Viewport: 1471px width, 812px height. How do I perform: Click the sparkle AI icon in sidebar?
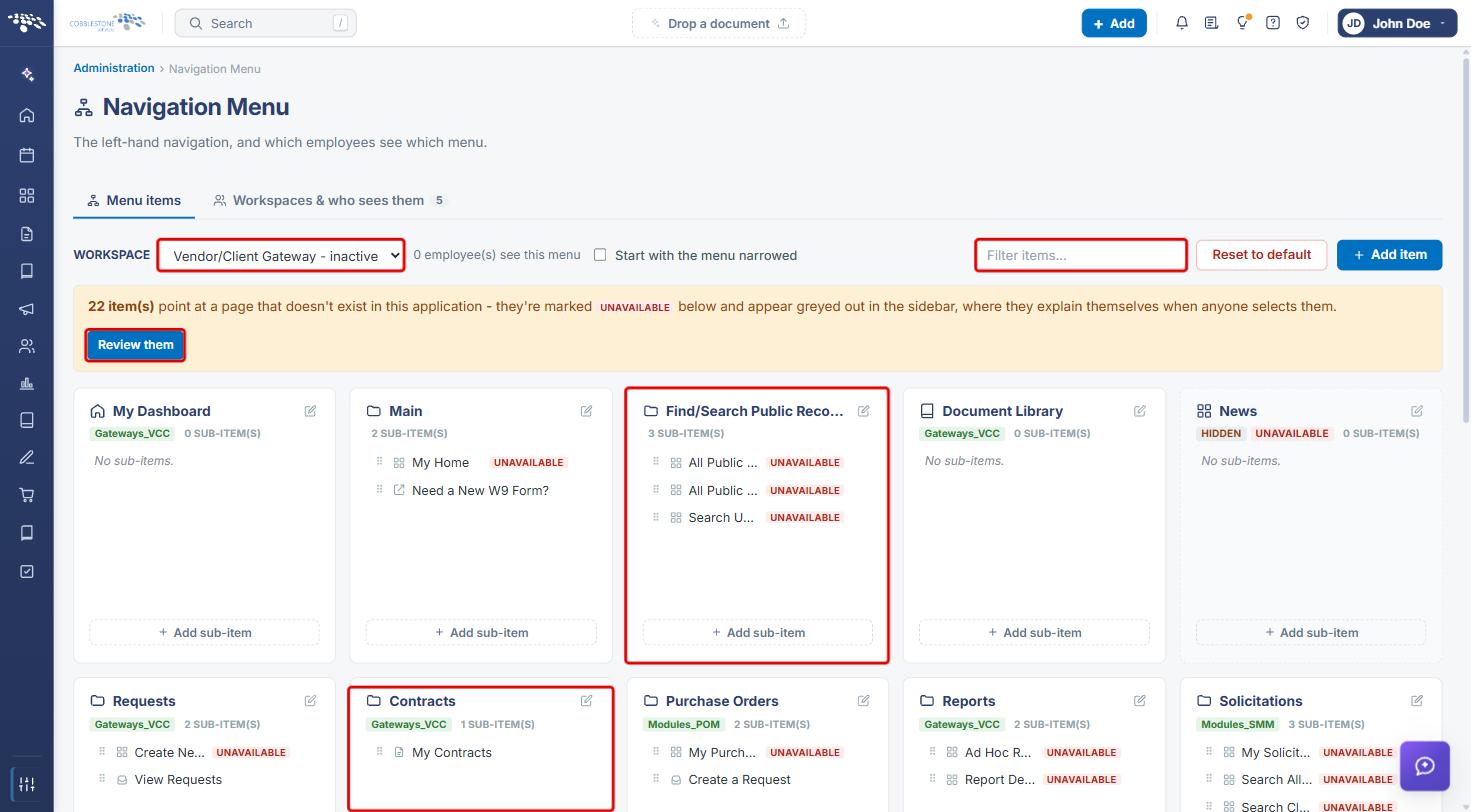coord(27,74)
